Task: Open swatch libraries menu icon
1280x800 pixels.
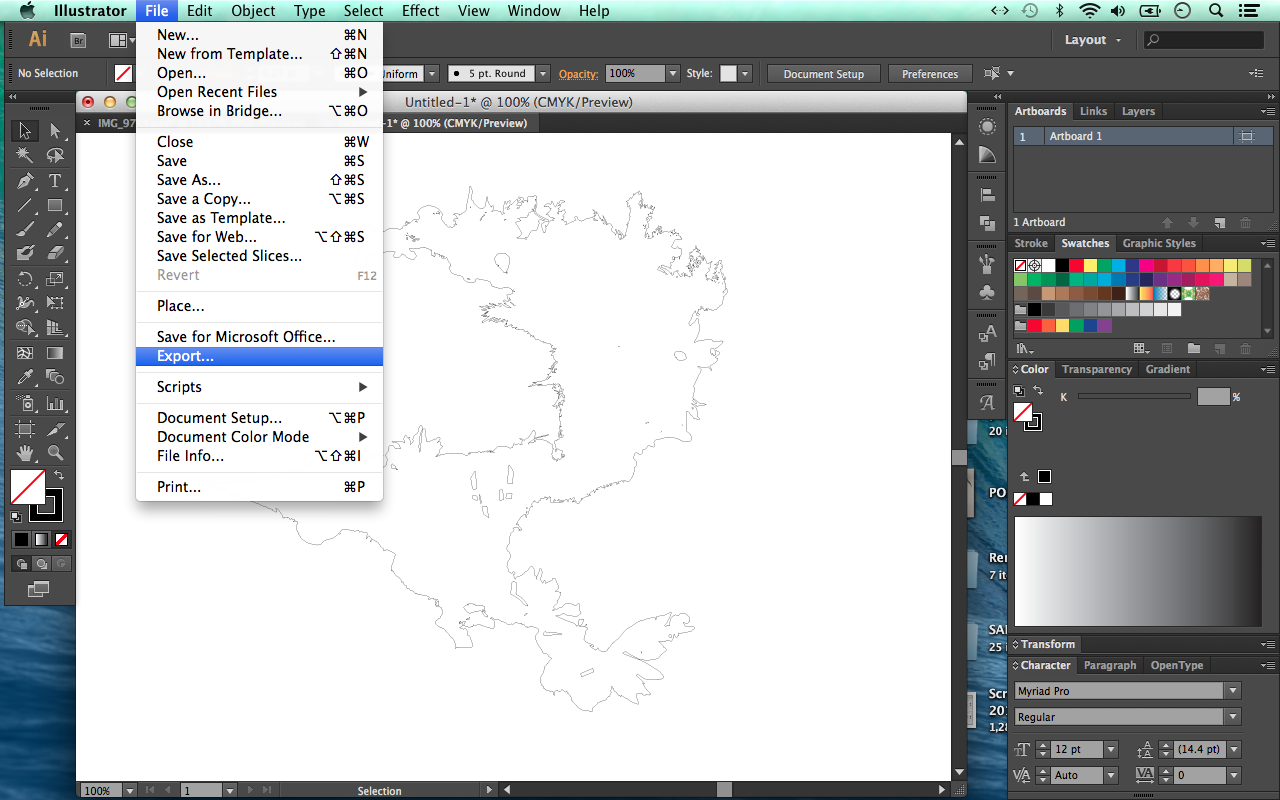Action: [1025, 349]
